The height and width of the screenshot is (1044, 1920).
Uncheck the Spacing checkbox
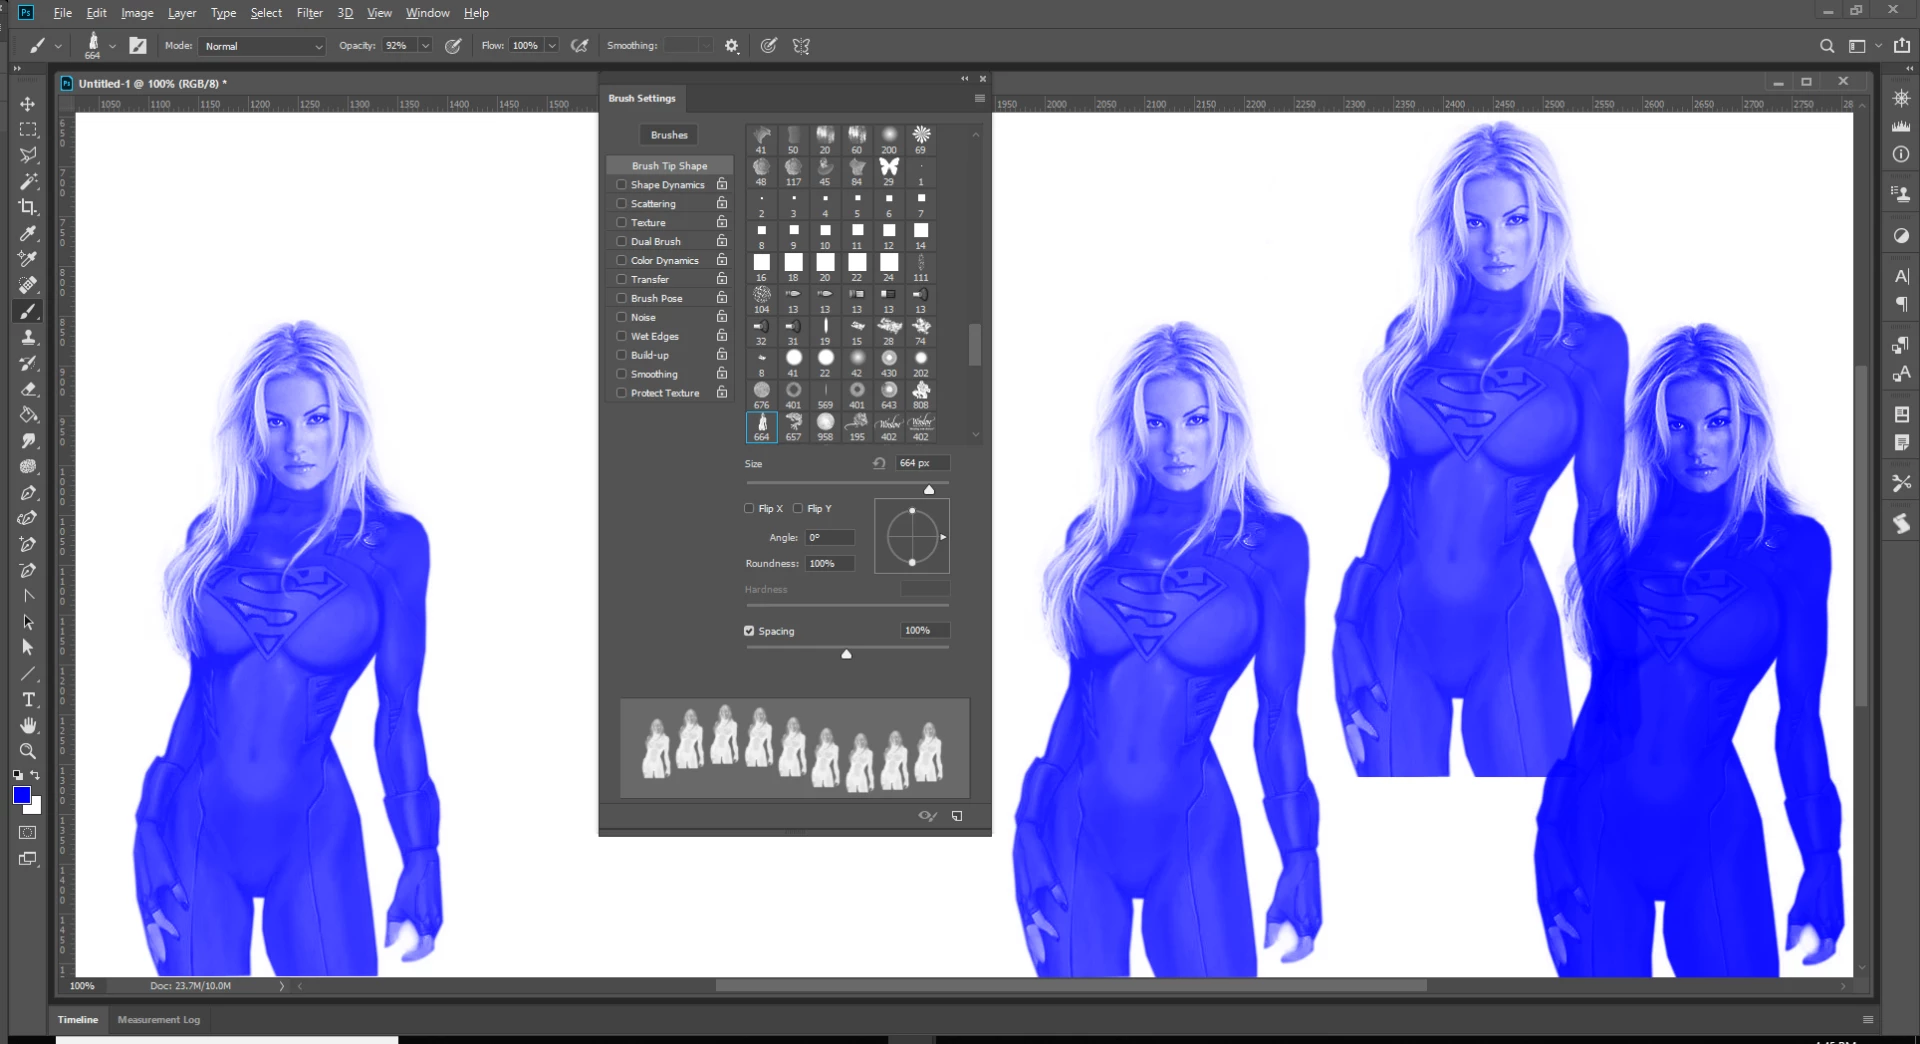[749, 631]
